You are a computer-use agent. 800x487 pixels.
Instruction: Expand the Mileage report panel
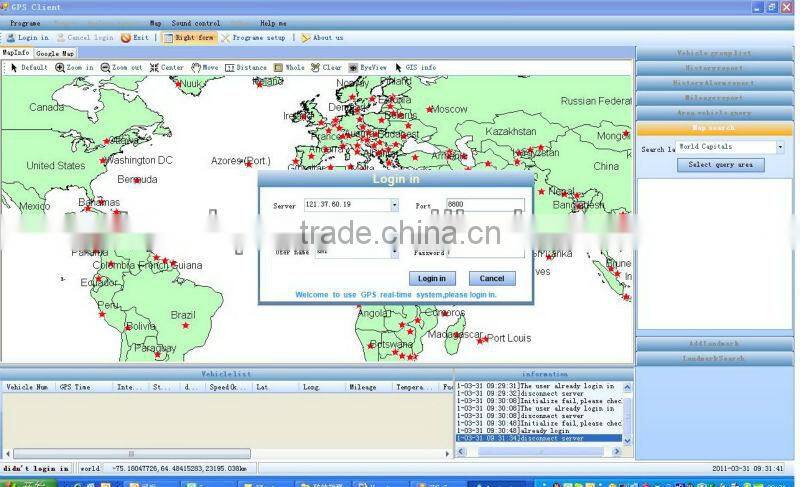(x=714, y=97)
